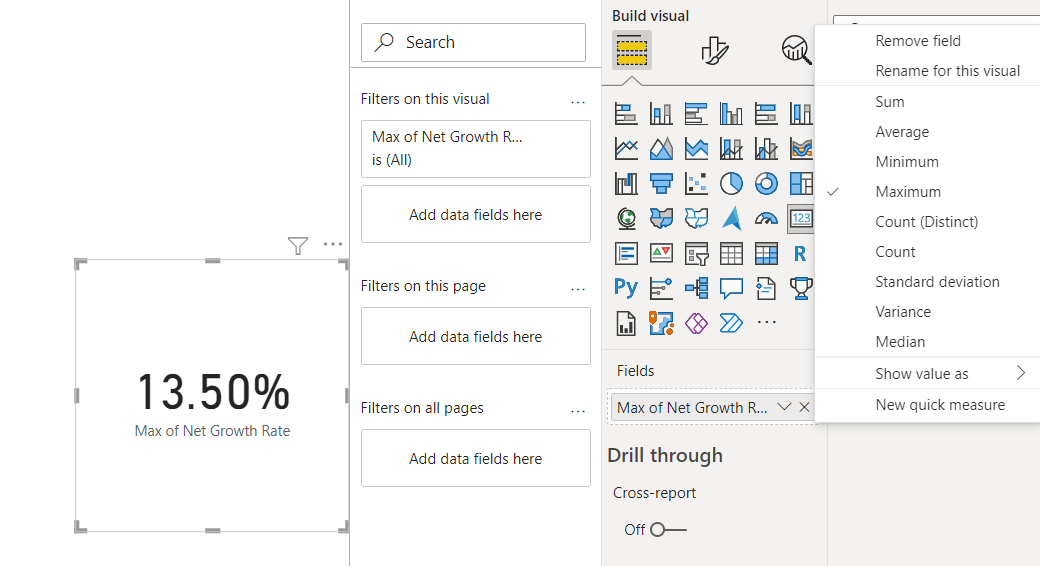The height and width of the screenshot is (566, 1040).
Task: Open Filters on this page options ellipsis
Action: coord(578,289)
